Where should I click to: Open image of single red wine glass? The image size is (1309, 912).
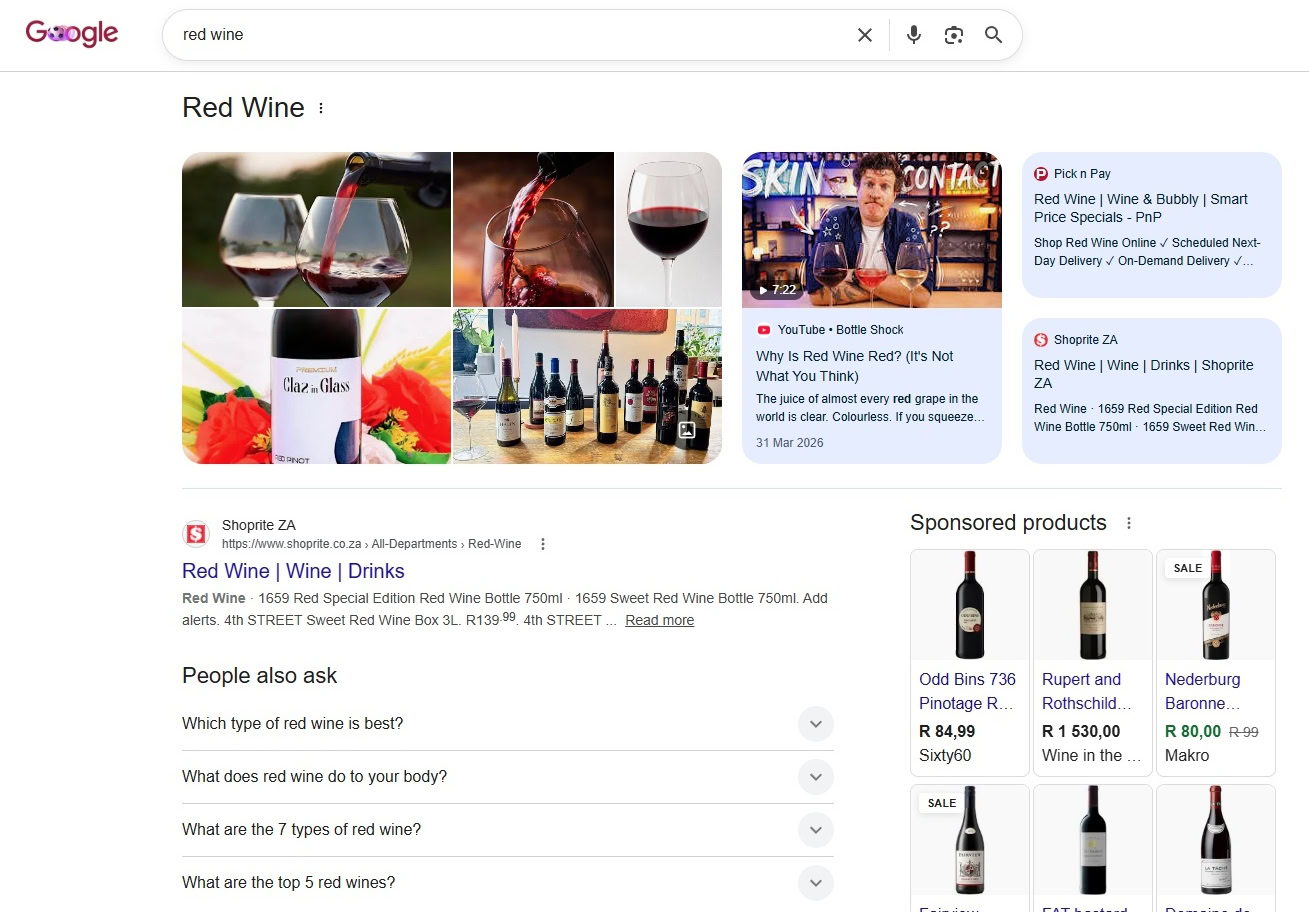click(x=668, y=229)
